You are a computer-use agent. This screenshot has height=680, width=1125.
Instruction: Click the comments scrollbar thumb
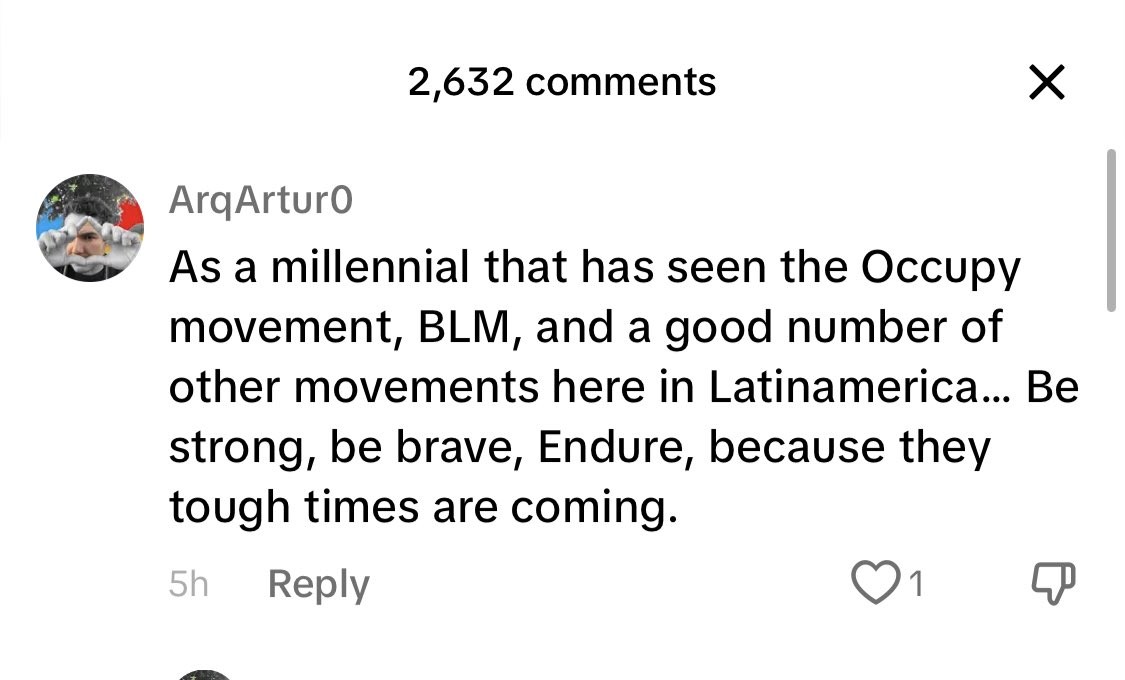pyautogui.click(x=1110, y=230)
